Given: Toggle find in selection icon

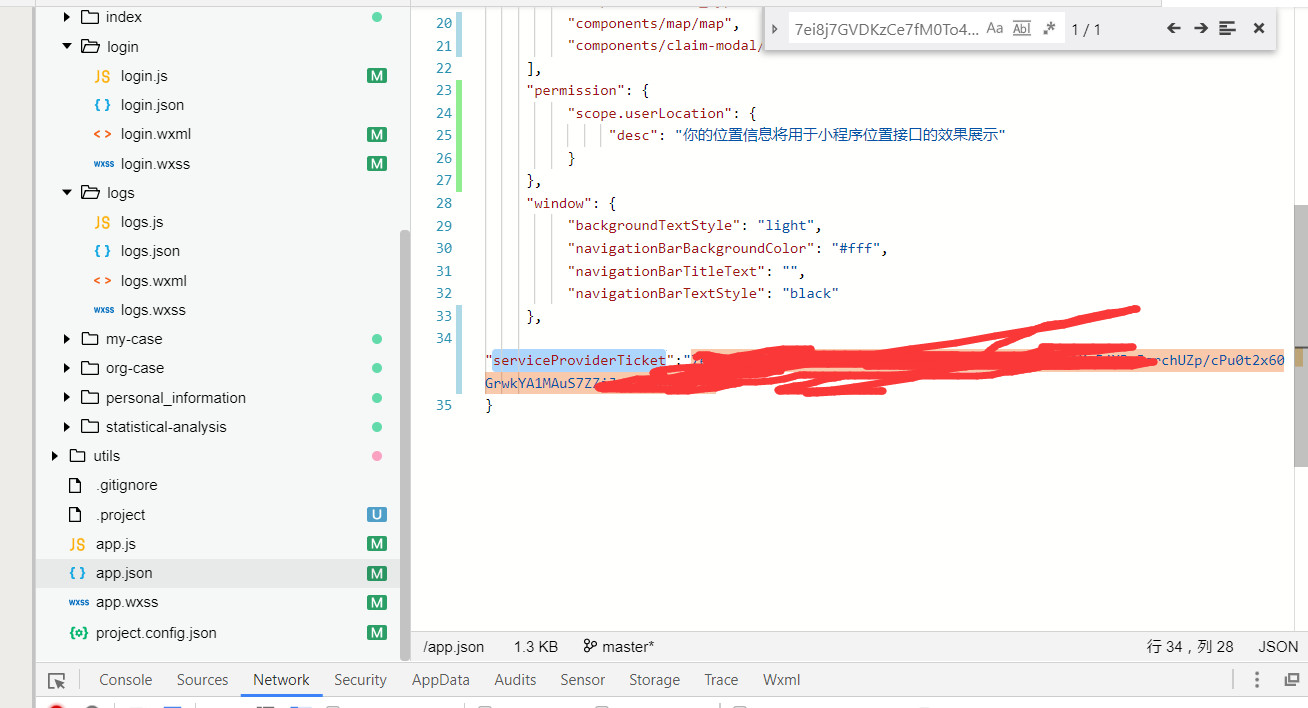Looking at the screenshot, I should [x=1228, y=28].
